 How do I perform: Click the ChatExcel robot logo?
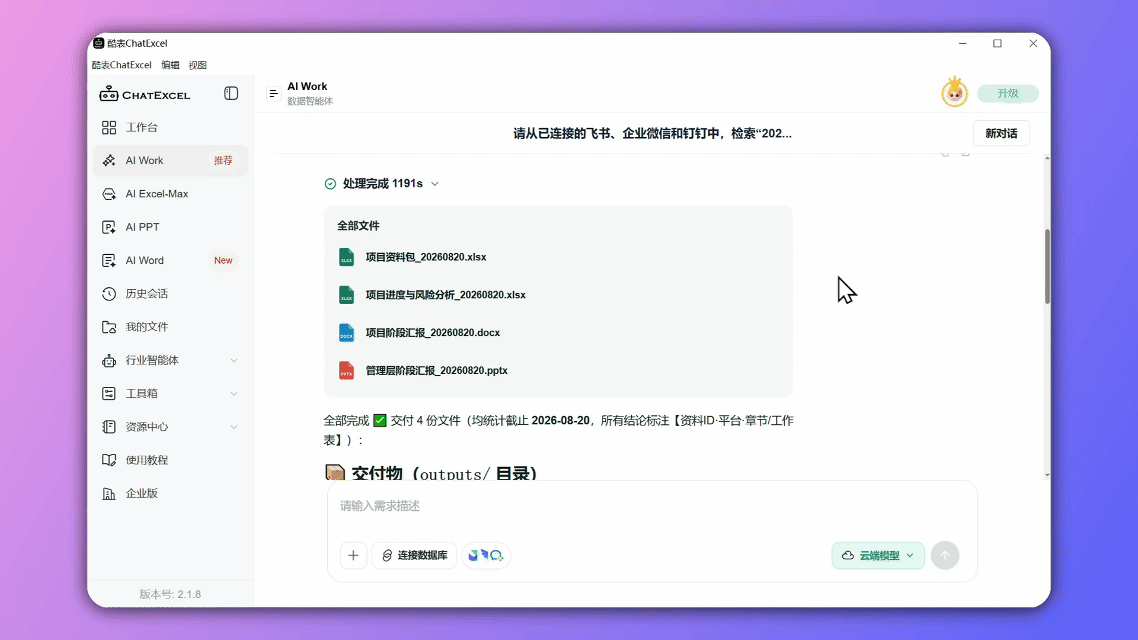109,94
